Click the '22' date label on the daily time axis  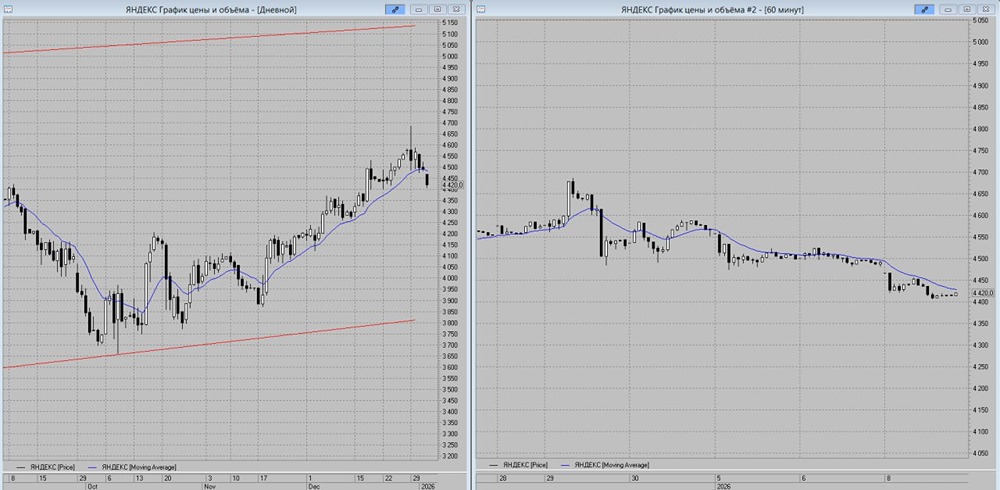(388, 478)
